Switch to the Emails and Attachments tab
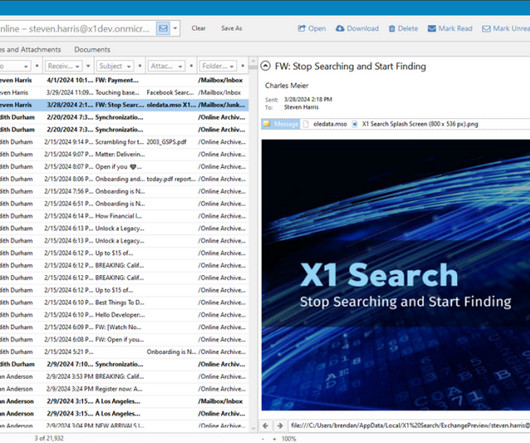530x443 pixels. pos(30,50)
